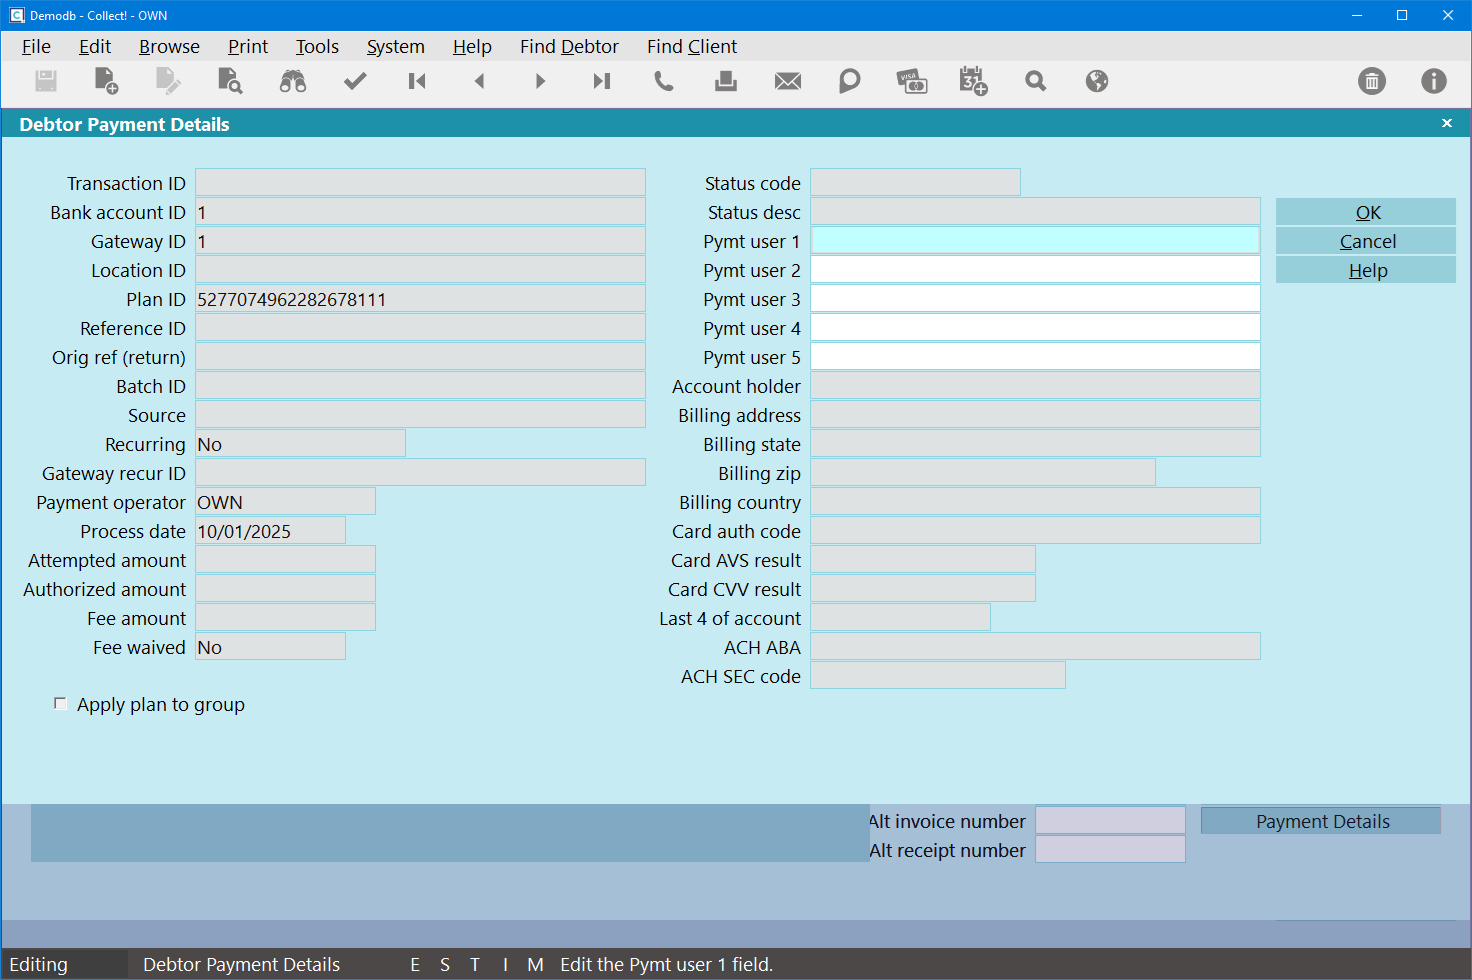Click the Pymt user 2 field
This screenshot has width=1472, height=980.
(1034, 270)
